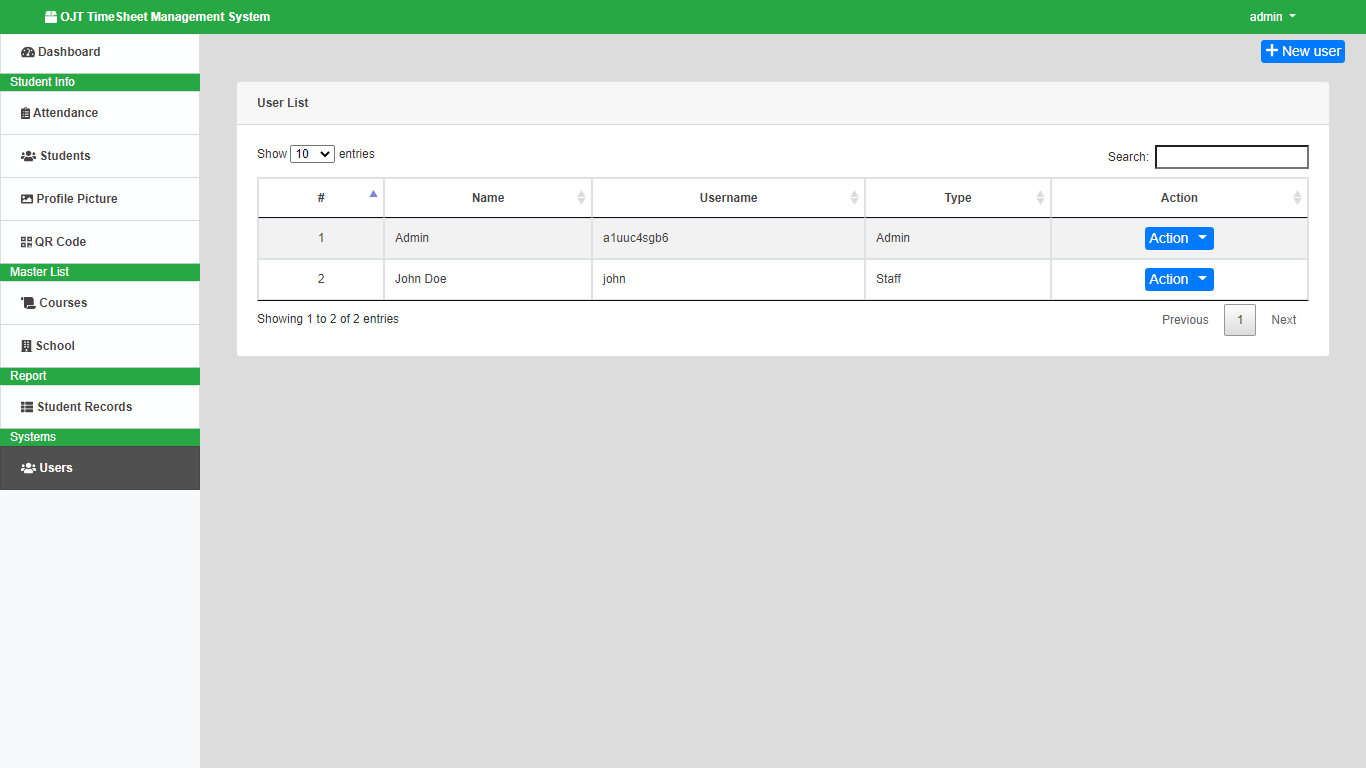Sort the table by the # column

pyautogui.click(x=321, y=198)
